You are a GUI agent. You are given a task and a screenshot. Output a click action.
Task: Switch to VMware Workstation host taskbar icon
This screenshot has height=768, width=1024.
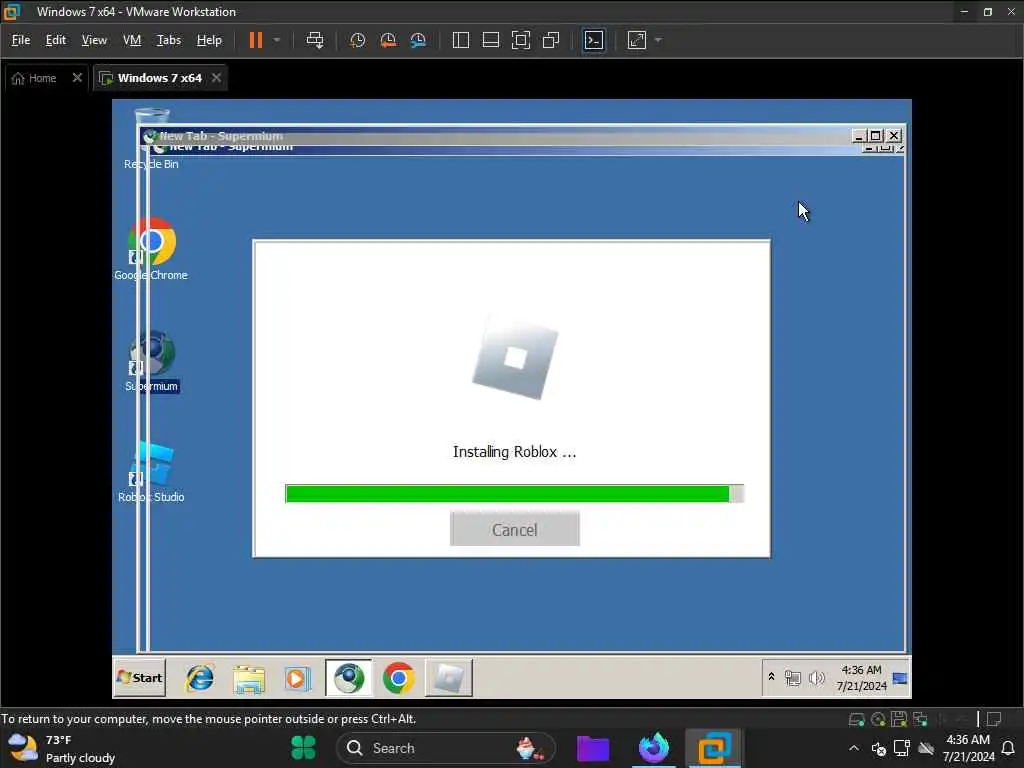click(714, 748)
